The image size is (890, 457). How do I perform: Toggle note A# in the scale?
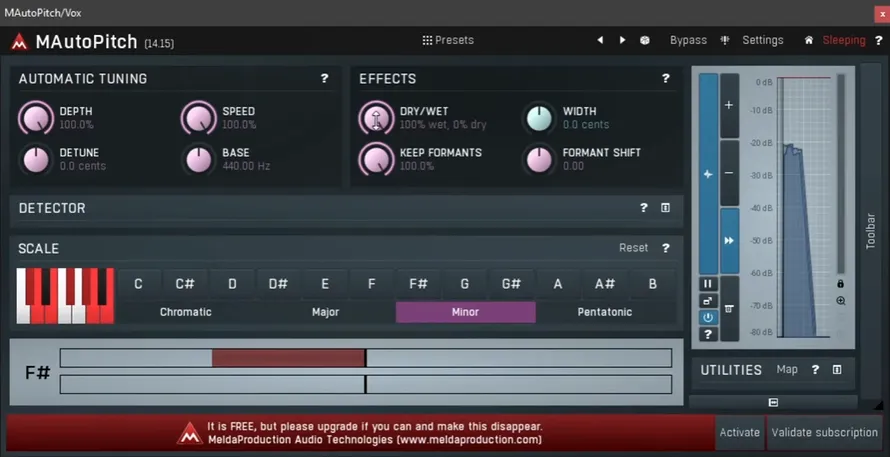click(605, 284)
